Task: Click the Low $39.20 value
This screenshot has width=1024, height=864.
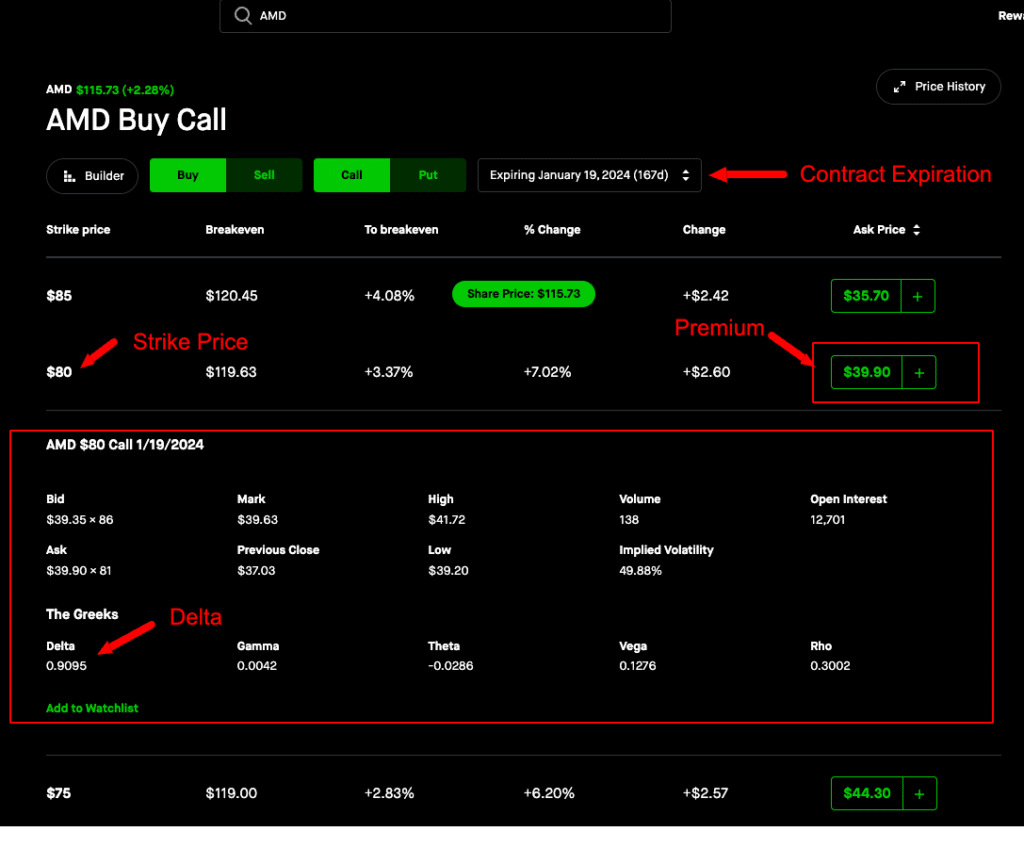Action: 448,571
